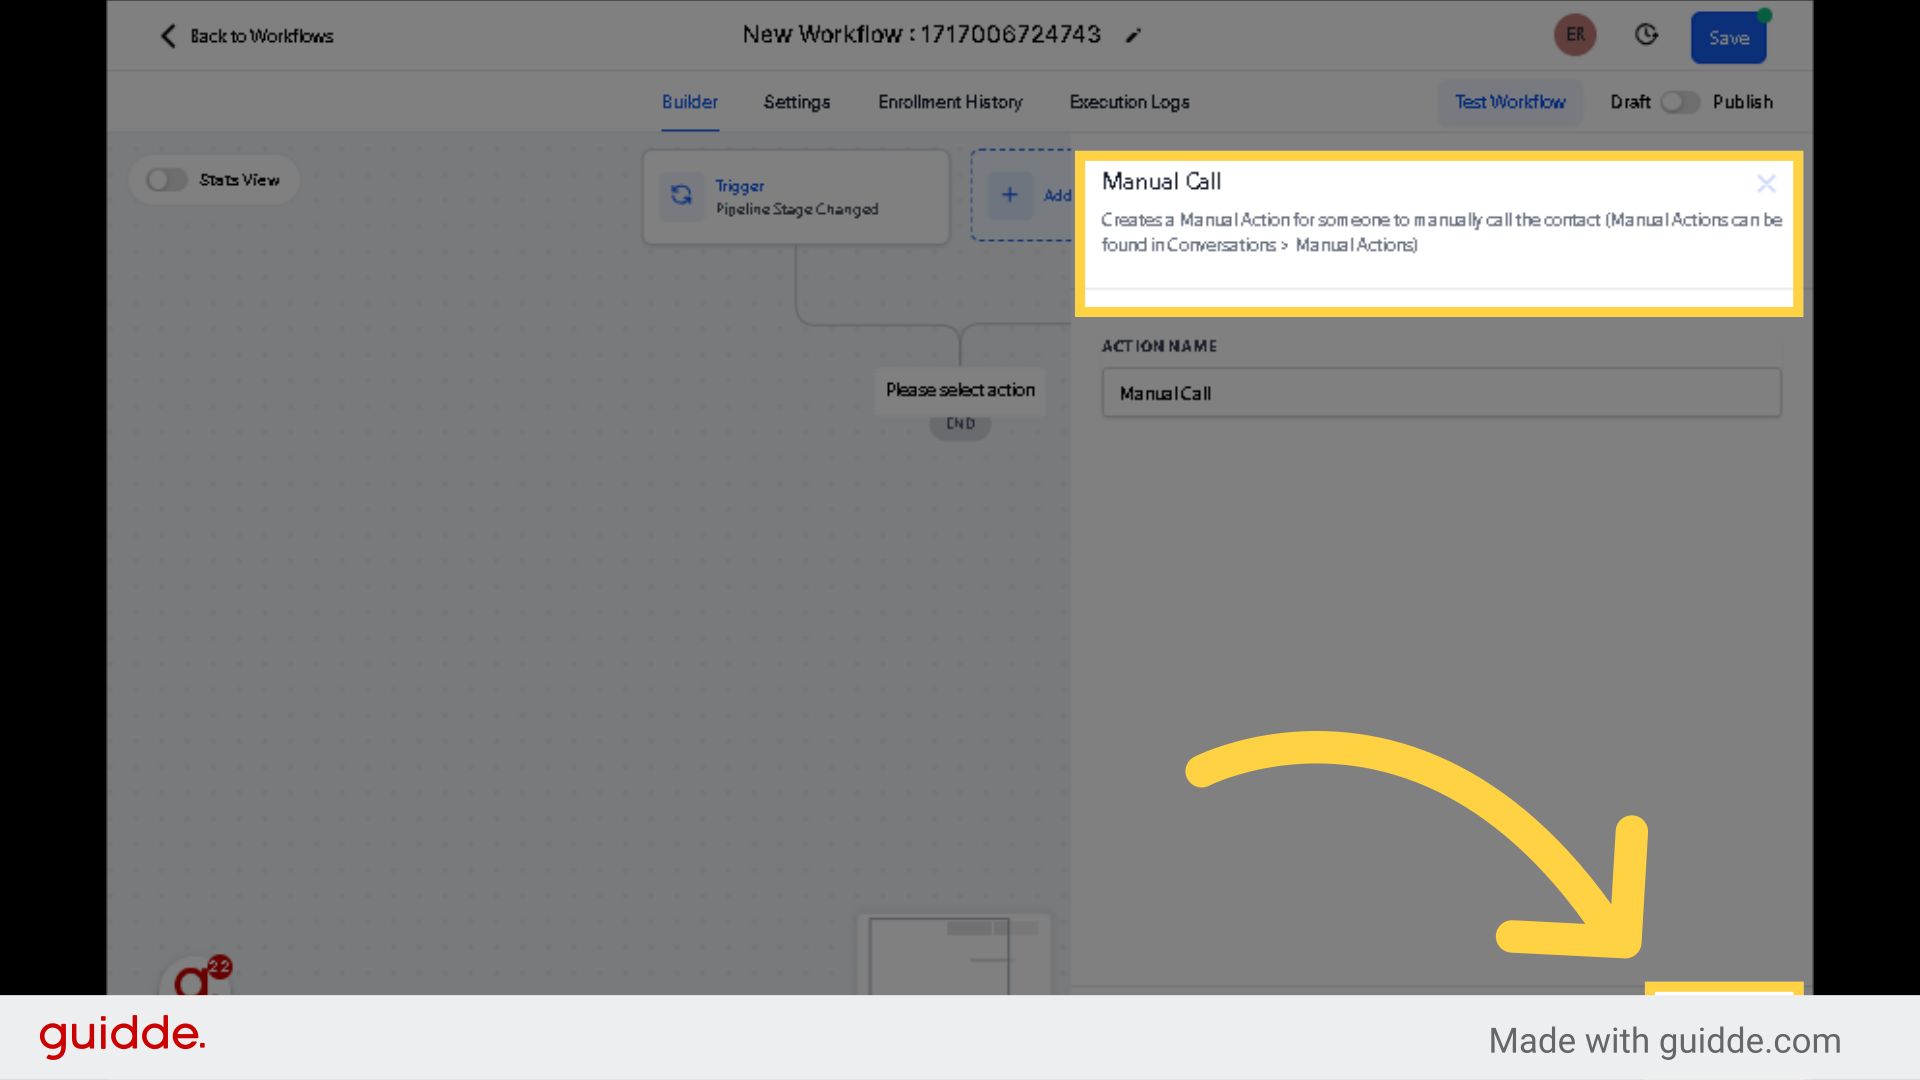Select the Pipeline Stage Changed trigger
Viewport: 1920px width, 1080px height.
[796, 197]
